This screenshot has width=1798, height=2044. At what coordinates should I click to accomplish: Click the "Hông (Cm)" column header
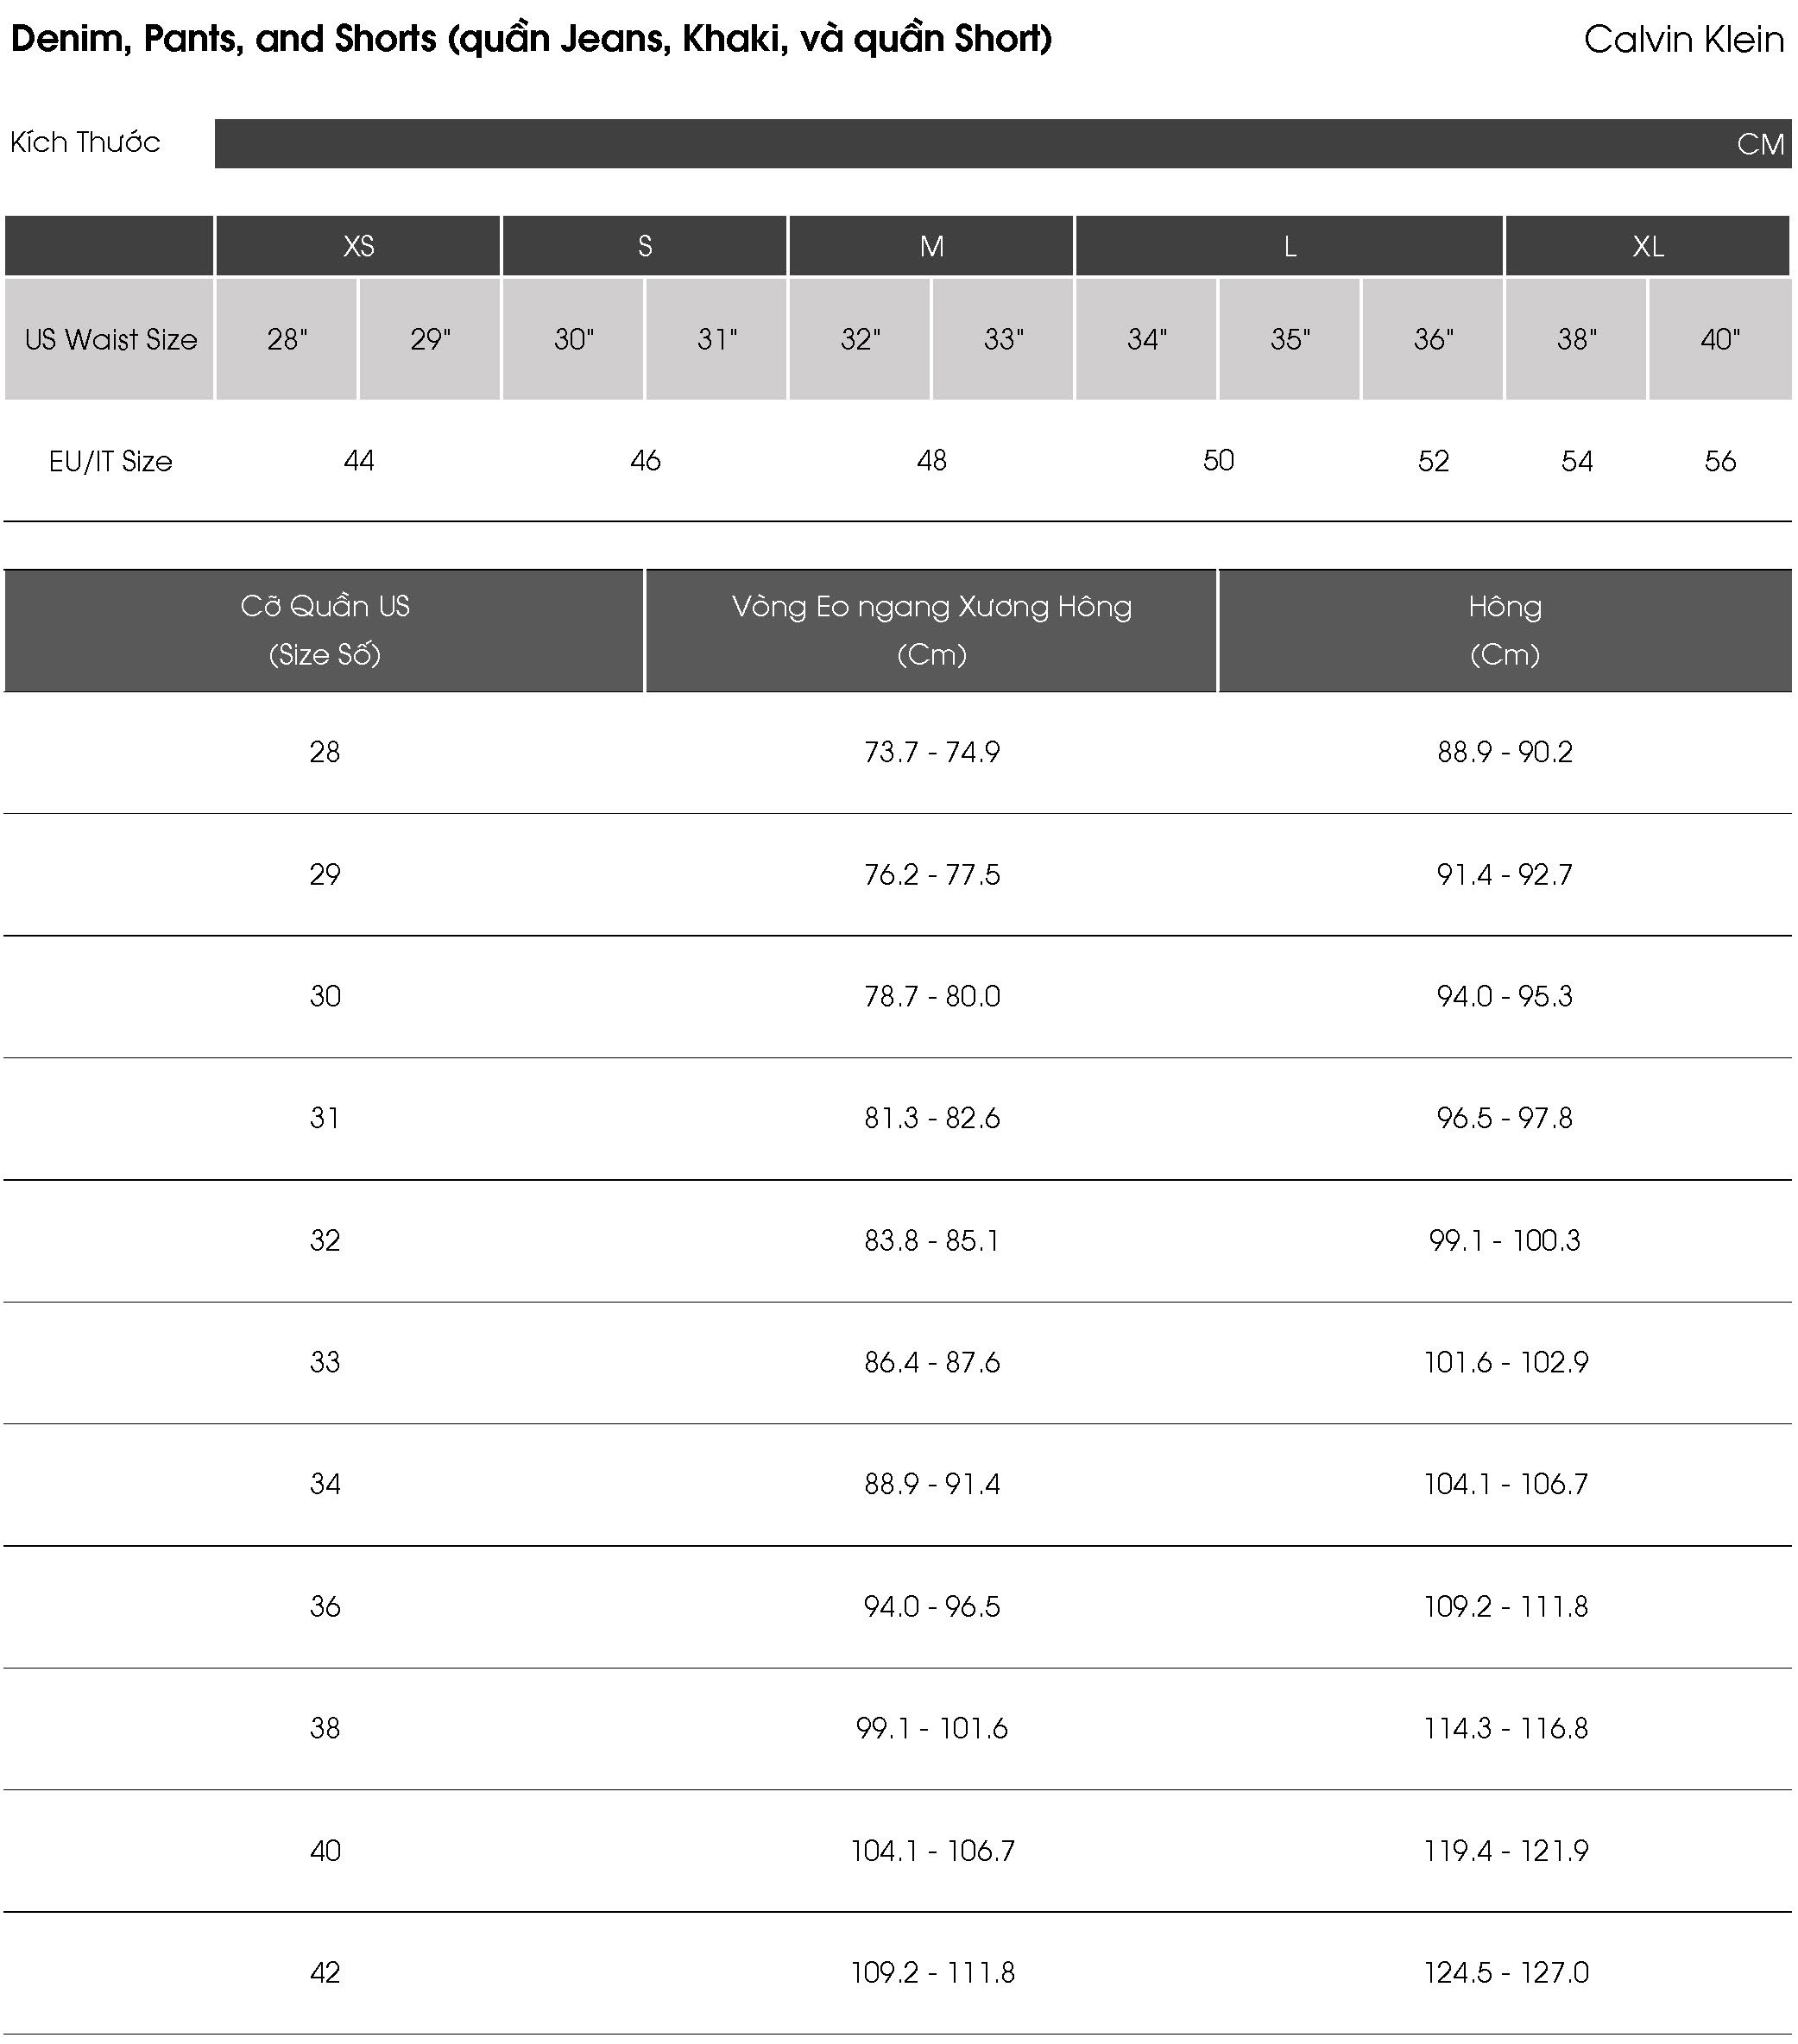tap(1504, 630)
